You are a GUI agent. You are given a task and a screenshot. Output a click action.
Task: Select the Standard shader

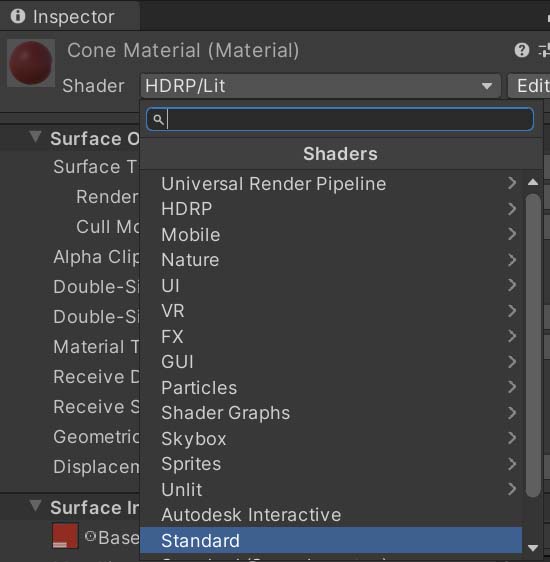point(331,540)
